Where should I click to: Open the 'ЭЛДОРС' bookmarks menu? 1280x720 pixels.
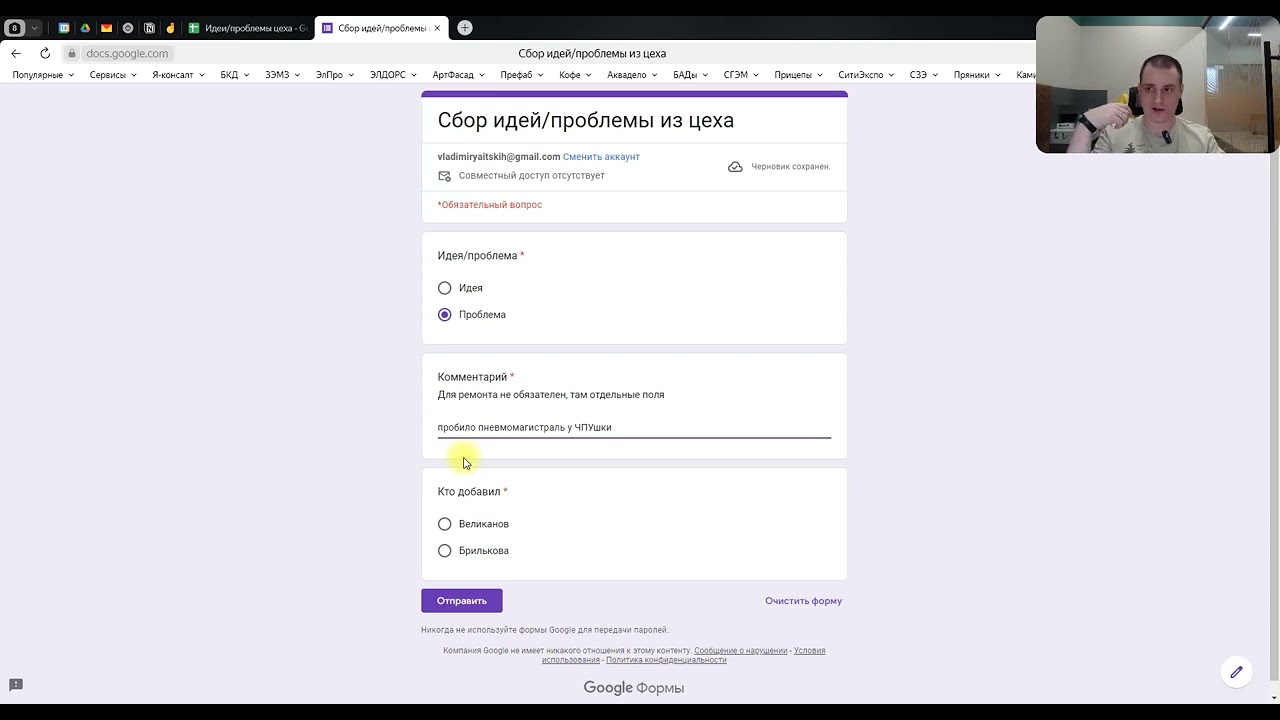393,75
